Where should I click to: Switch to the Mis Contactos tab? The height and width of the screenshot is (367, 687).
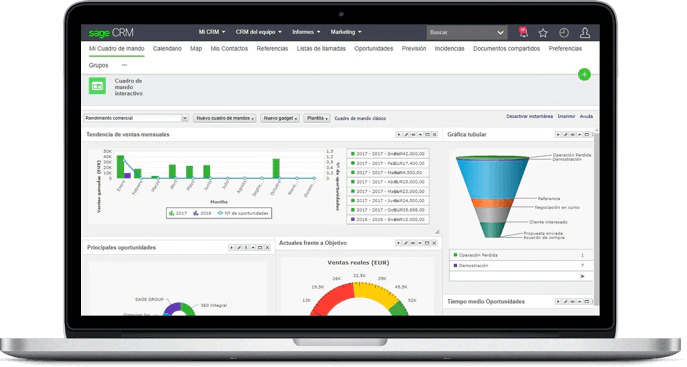tap(229, 49)
